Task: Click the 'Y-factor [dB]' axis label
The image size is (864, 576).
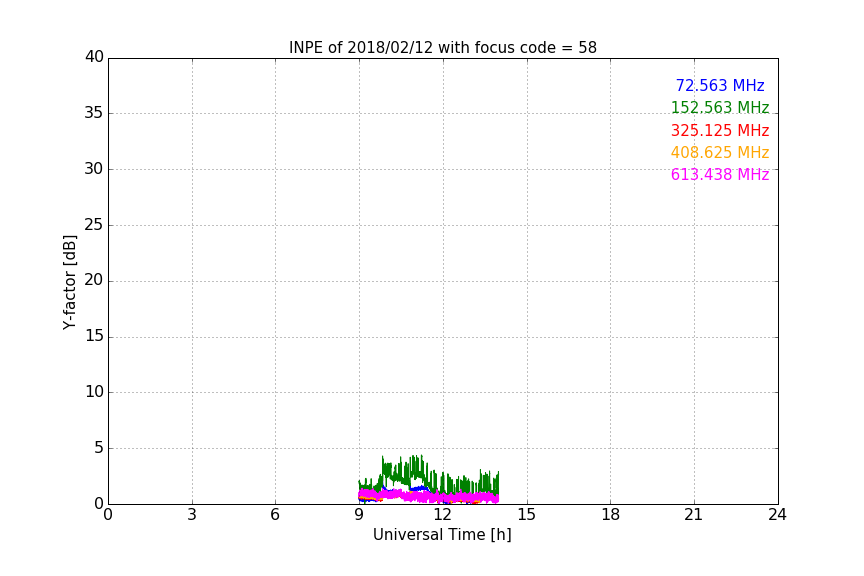Action: point(69,282)
